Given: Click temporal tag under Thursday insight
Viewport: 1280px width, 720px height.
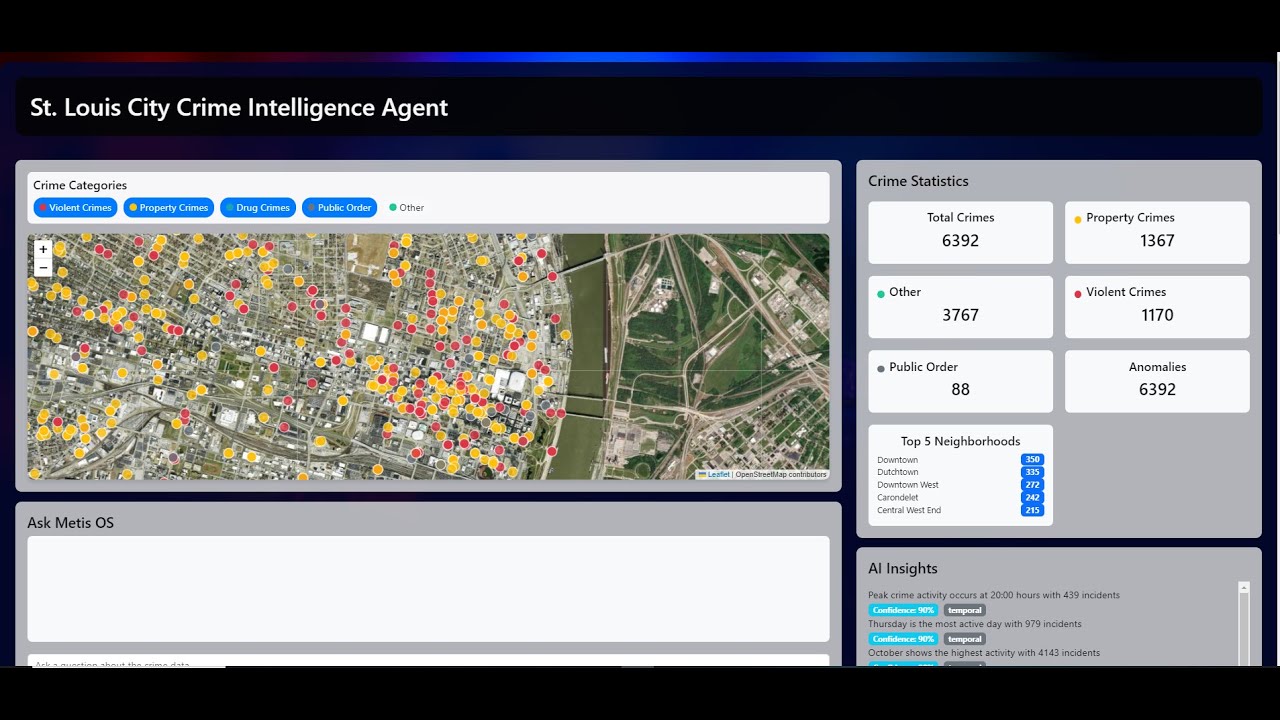Looking at the screenshot, I should (965, 639).
